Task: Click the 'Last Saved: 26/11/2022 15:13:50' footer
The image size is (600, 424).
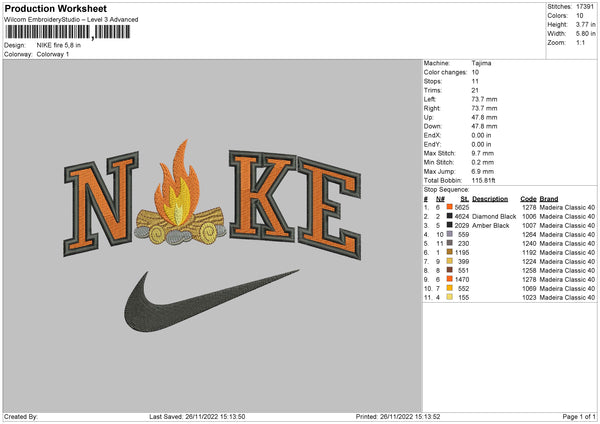Action: (197, 416)
